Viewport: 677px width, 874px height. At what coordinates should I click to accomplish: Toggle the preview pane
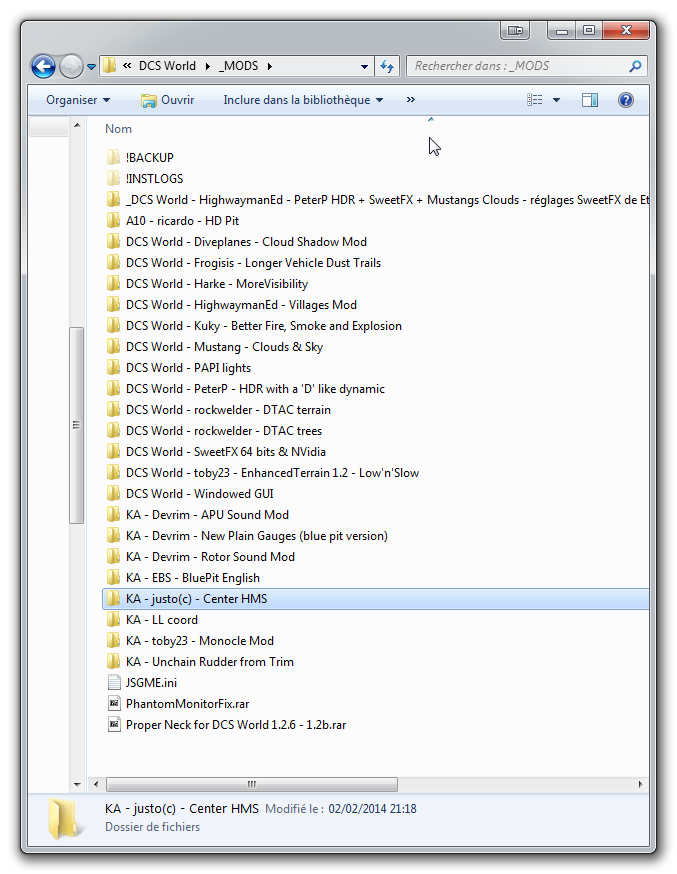click(x=590, y=100)
